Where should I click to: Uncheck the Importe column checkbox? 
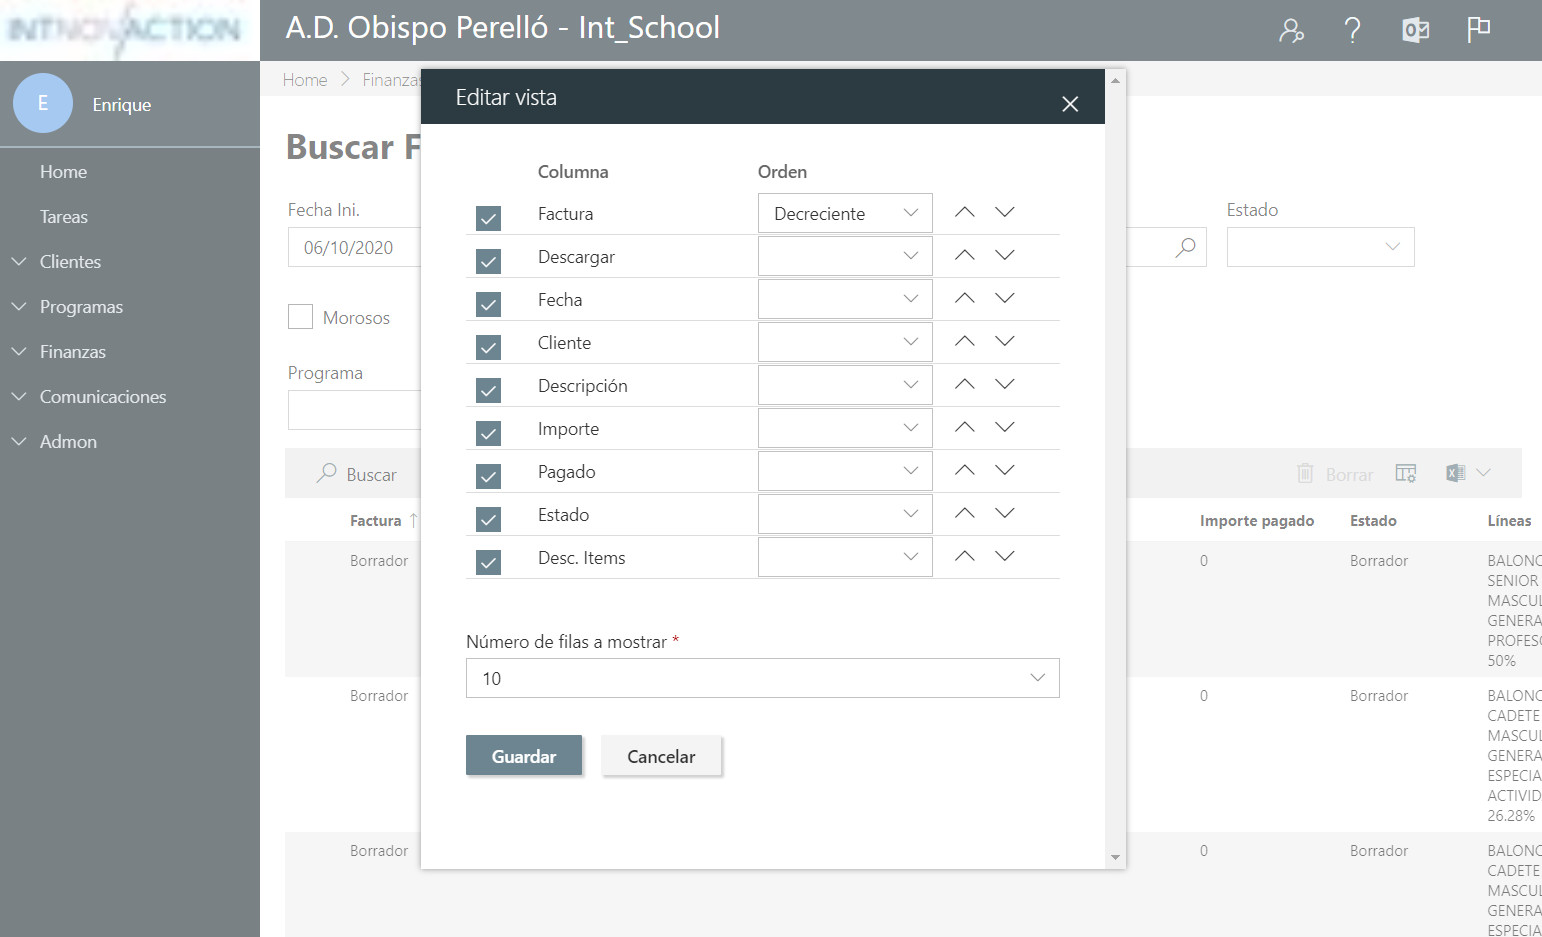488,433
